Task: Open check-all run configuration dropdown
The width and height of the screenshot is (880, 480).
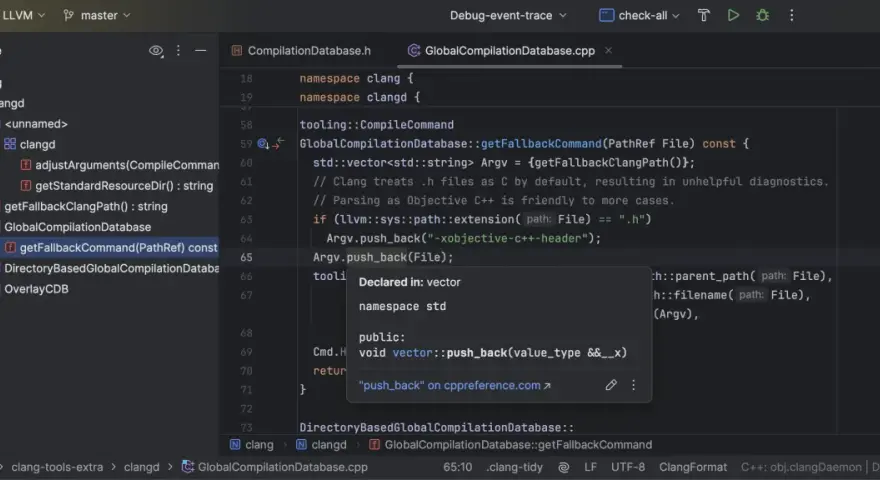Action: [639, 16]
